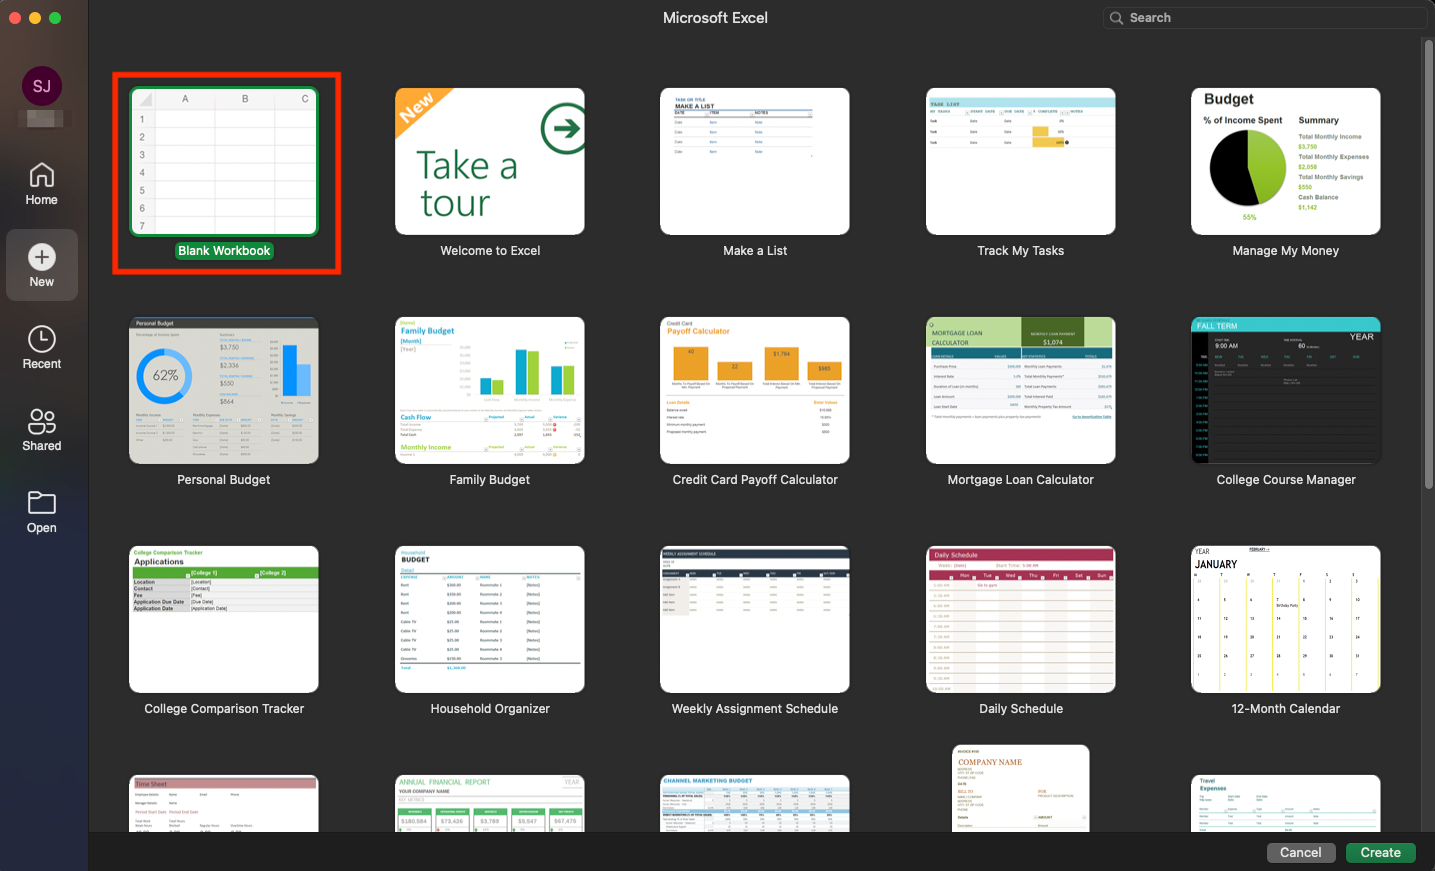Screen dimensions: 1435x871
Task: Choose the Track My Tasks template
Action: (x=1021, y=161)
